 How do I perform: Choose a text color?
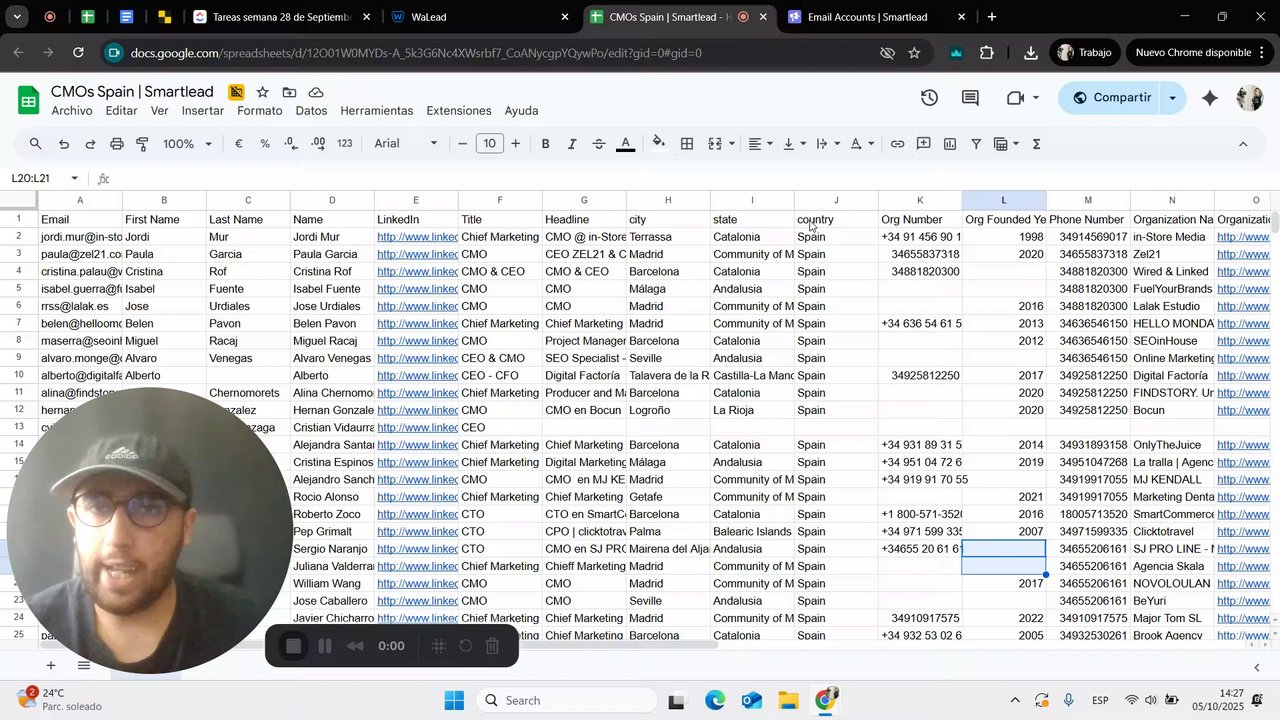pos(626,144)
